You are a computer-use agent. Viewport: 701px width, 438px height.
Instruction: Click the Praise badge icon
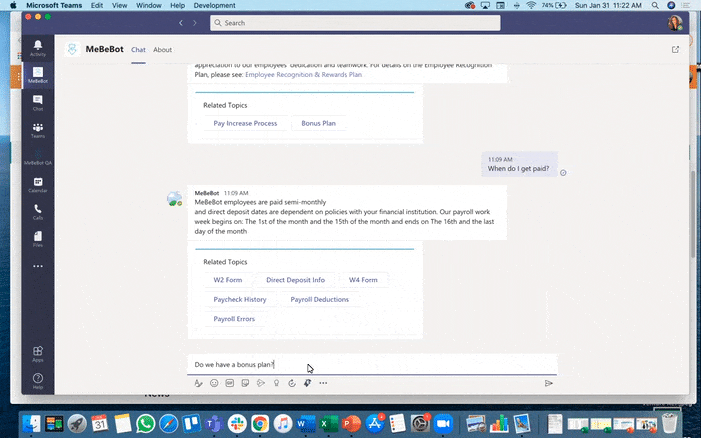pos(276,383)
